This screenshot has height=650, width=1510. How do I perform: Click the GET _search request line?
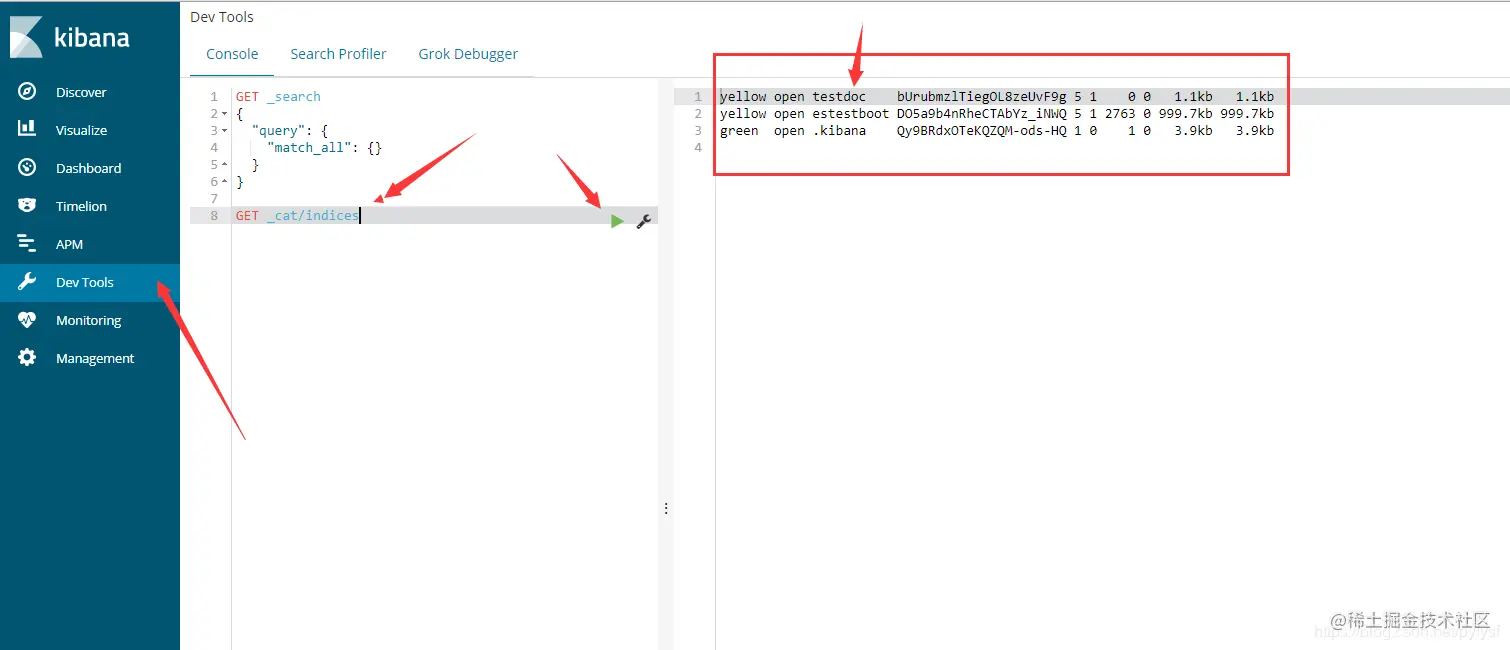click(x=278, y=97)
